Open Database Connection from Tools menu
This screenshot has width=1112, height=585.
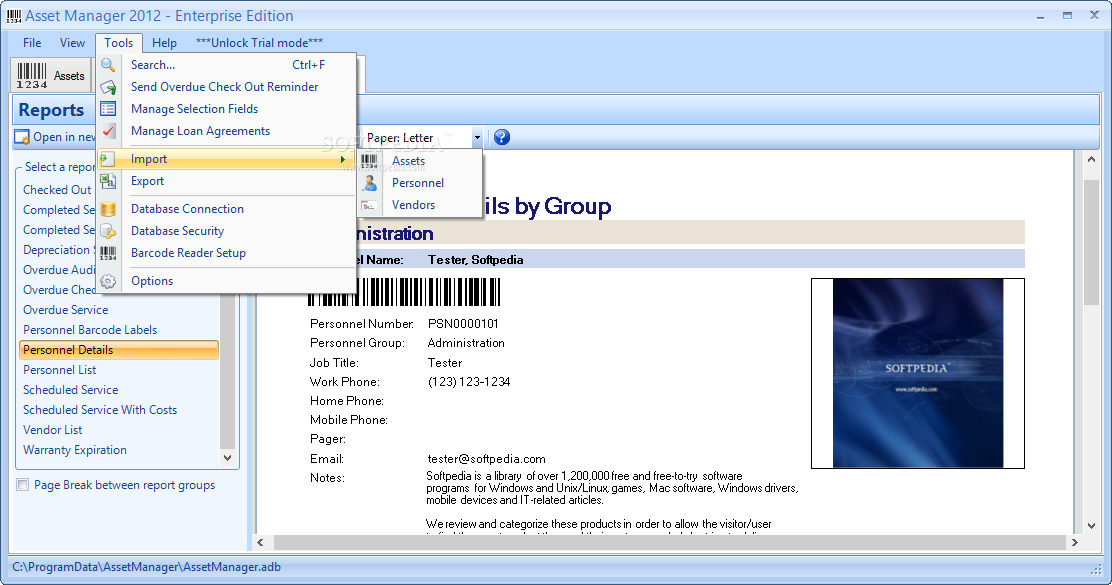(x=227, y=209)
